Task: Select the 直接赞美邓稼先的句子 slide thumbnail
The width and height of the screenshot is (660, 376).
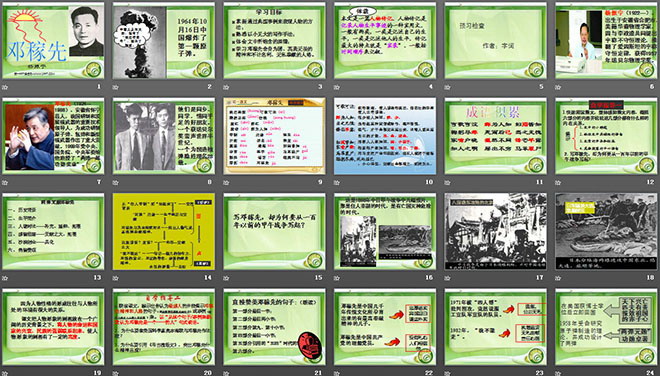Action: pos(274,327)
